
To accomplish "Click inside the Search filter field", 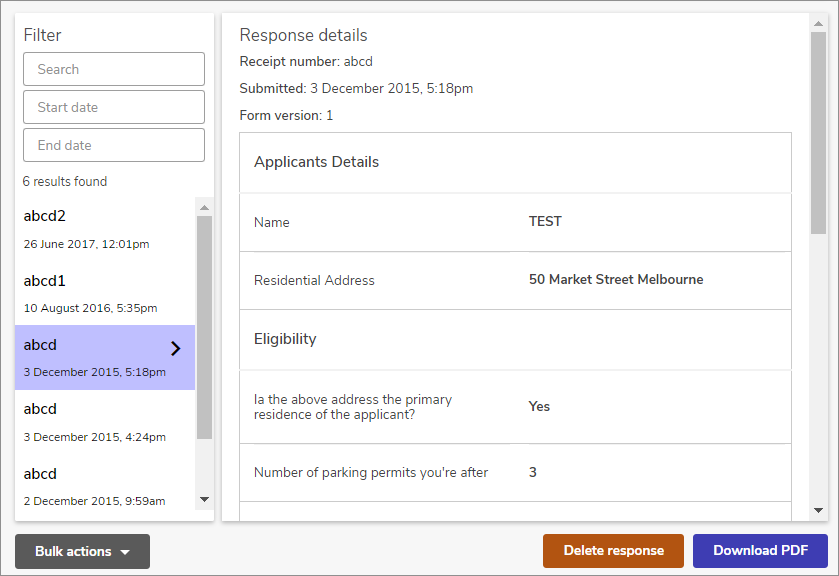I will tap(113, 69).
